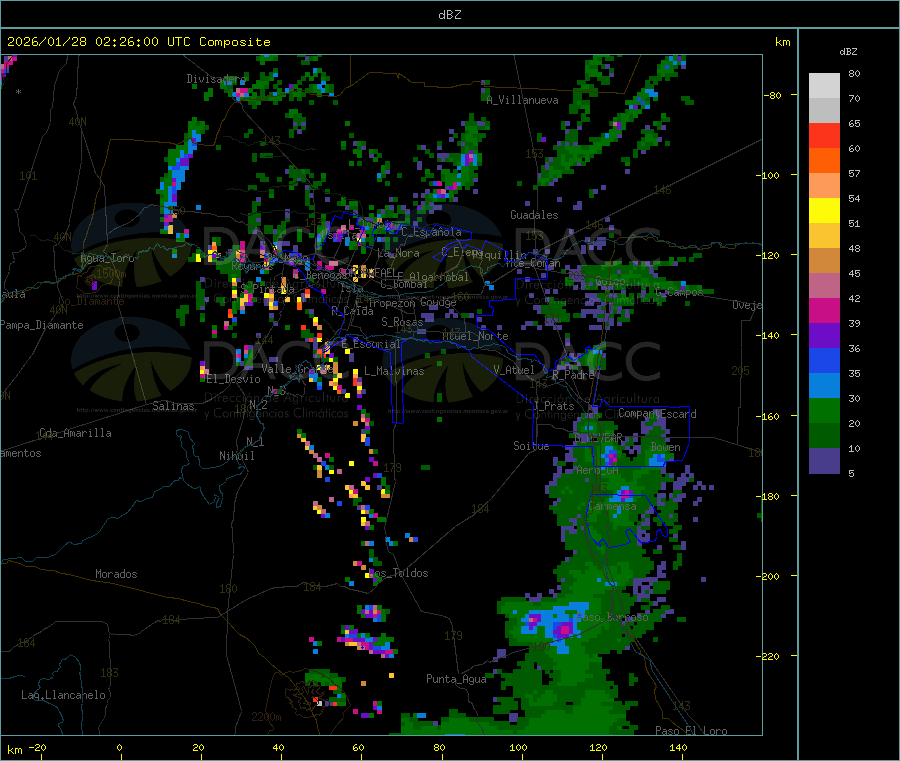Select the A_Villanueva location label
The width and height of the screenshot is (900, 761).
pos(522,100)
